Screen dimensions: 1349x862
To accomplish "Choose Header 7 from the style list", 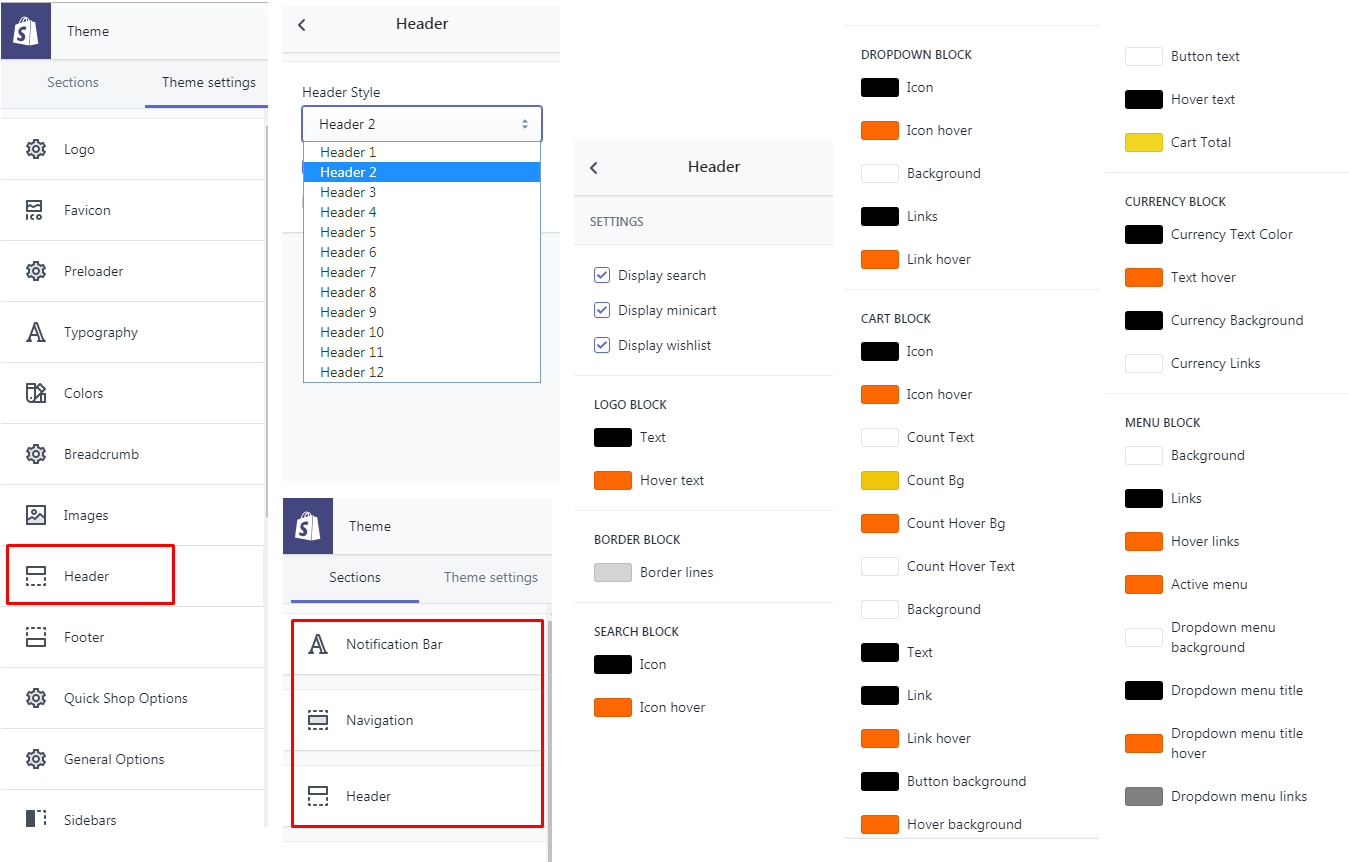I will (x=422, y=272).
